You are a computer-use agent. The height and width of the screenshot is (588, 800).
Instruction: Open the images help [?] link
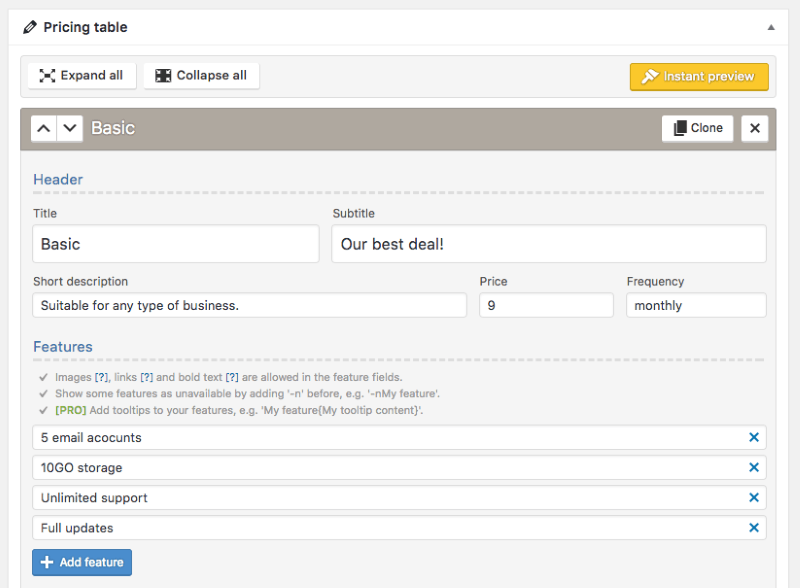[x=101, y=377]
